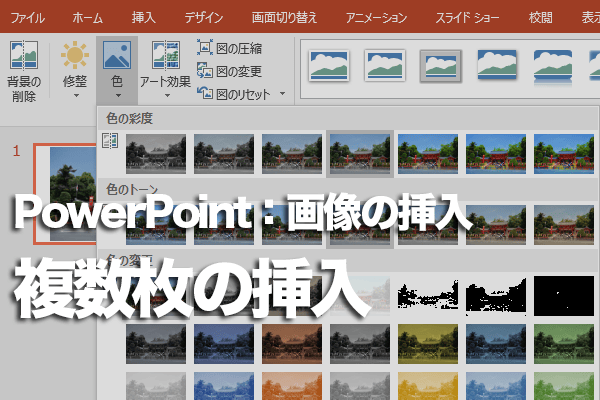
Task: Switch to the ホーム tab
Action: pyautogui.click(x=88, y=17)
